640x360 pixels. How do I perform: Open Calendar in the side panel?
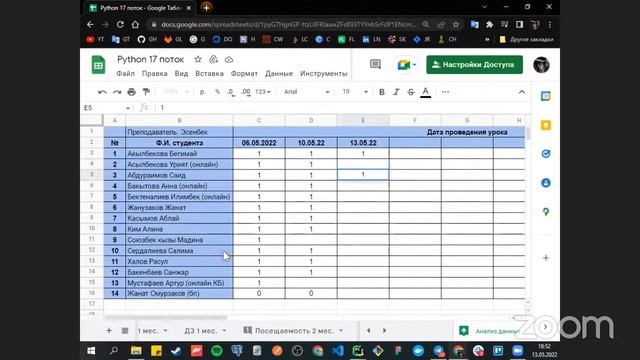546,96
